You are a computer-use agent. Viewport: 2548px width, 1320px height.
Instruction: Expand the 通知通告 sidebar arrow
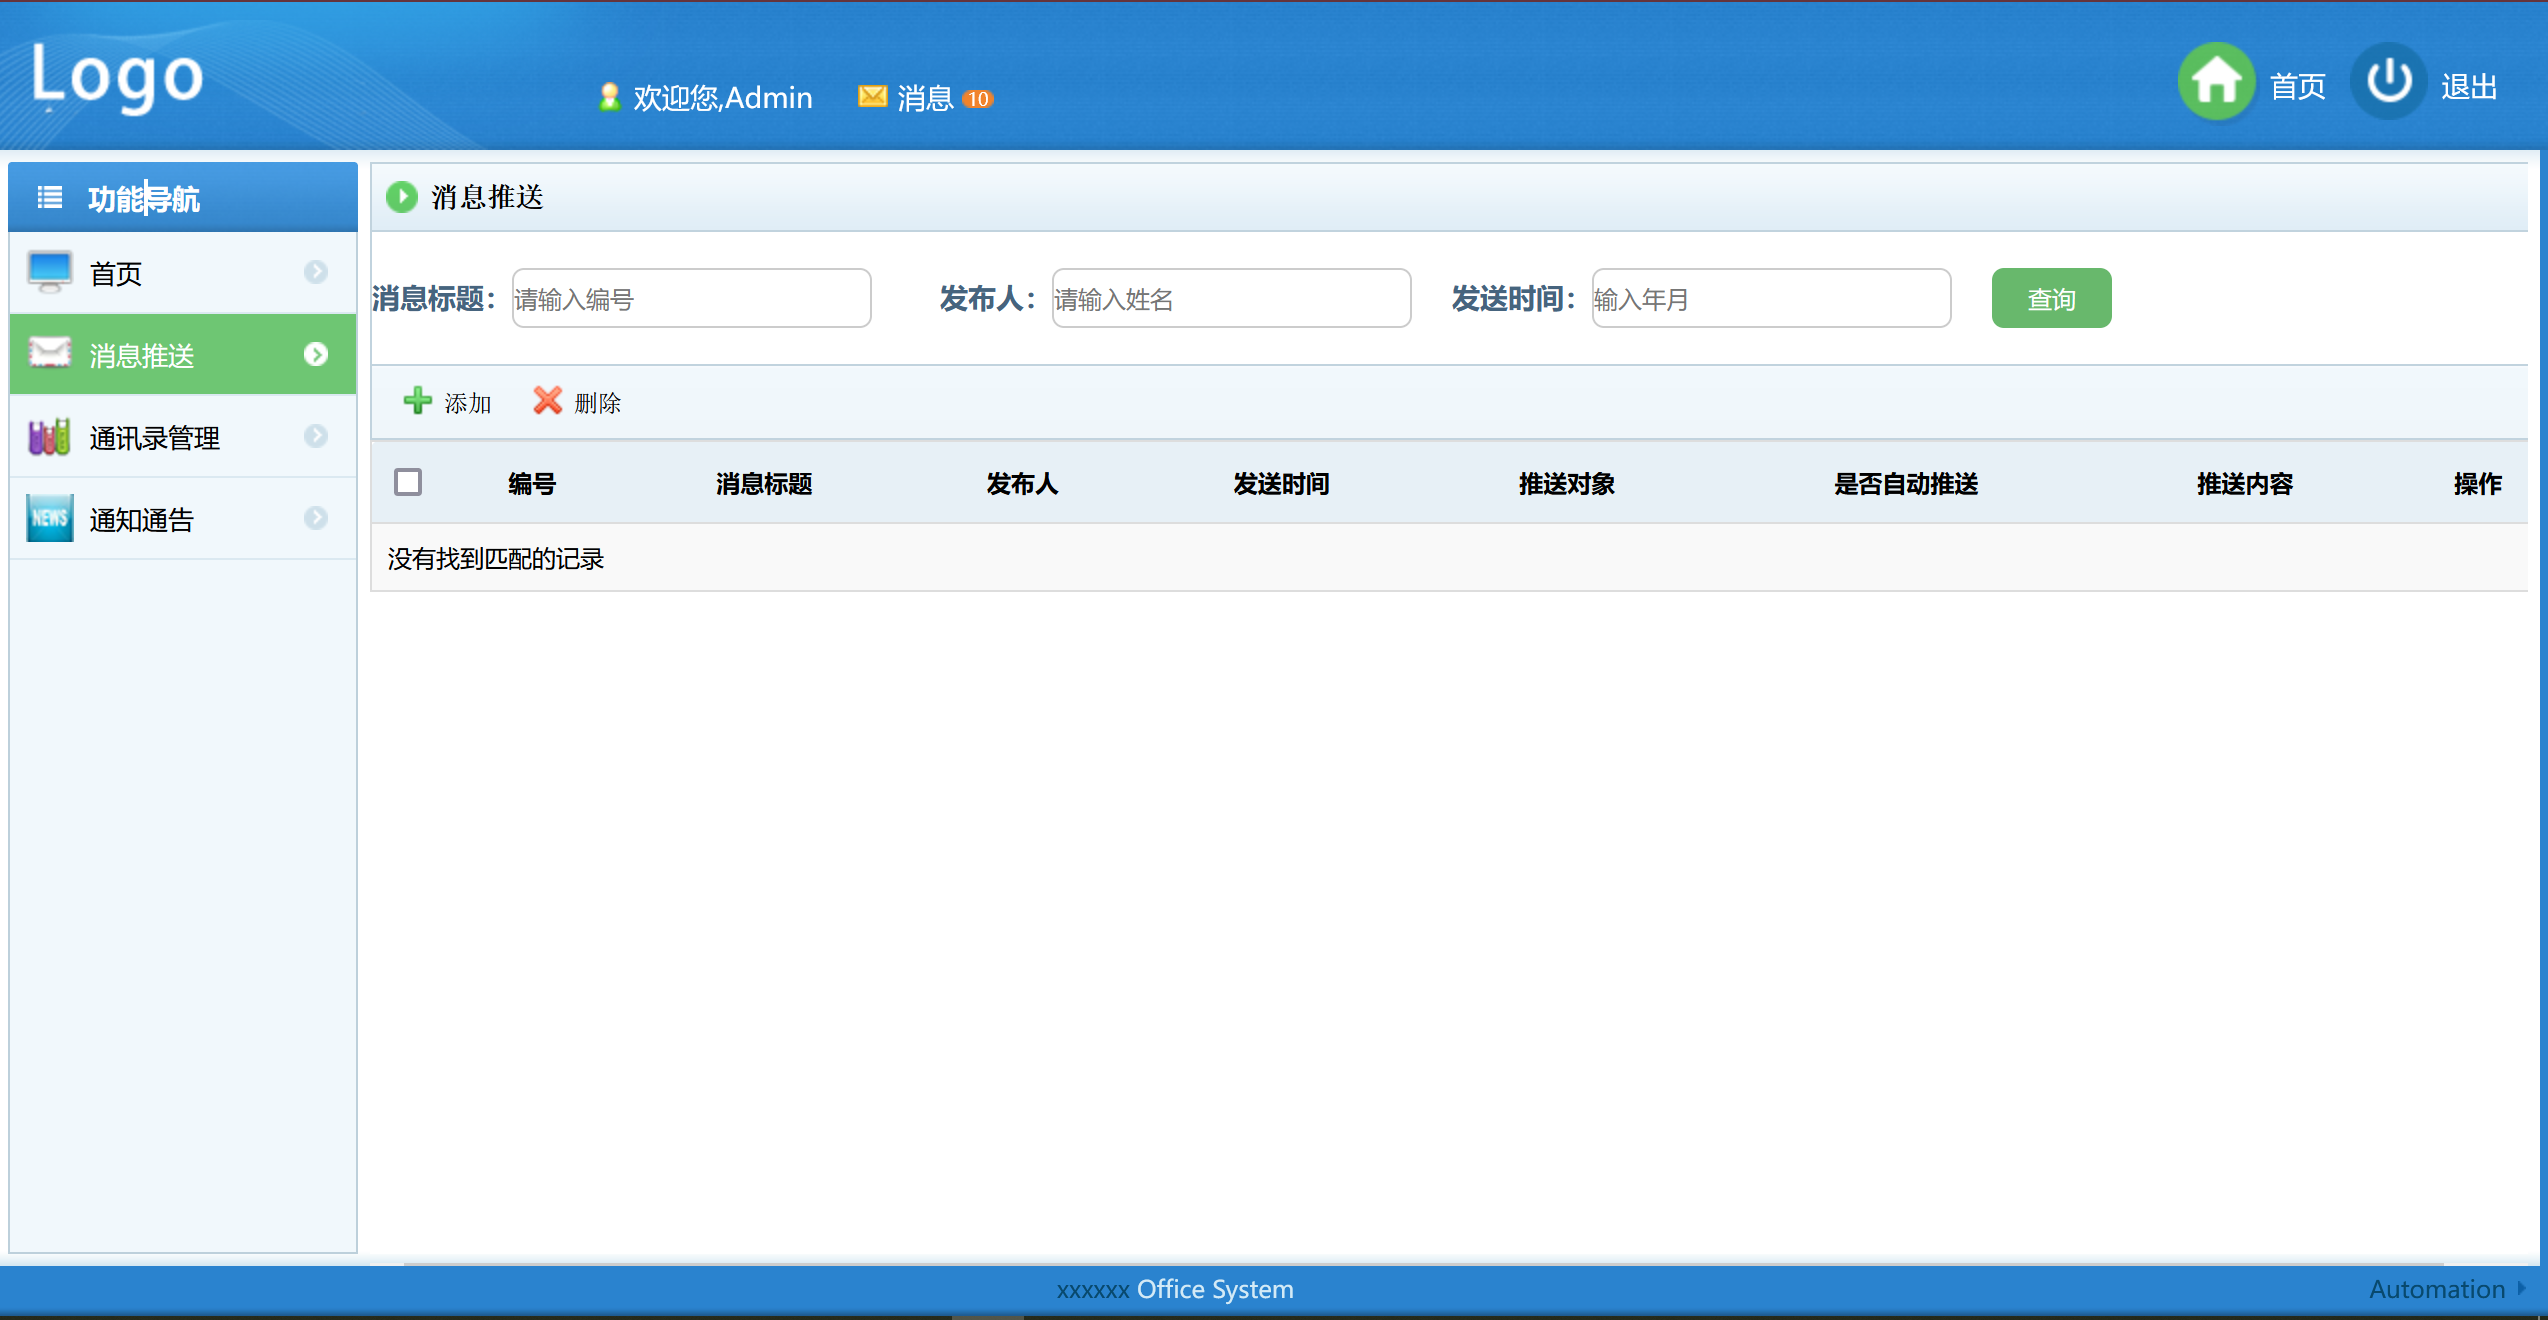pos(316,518)
